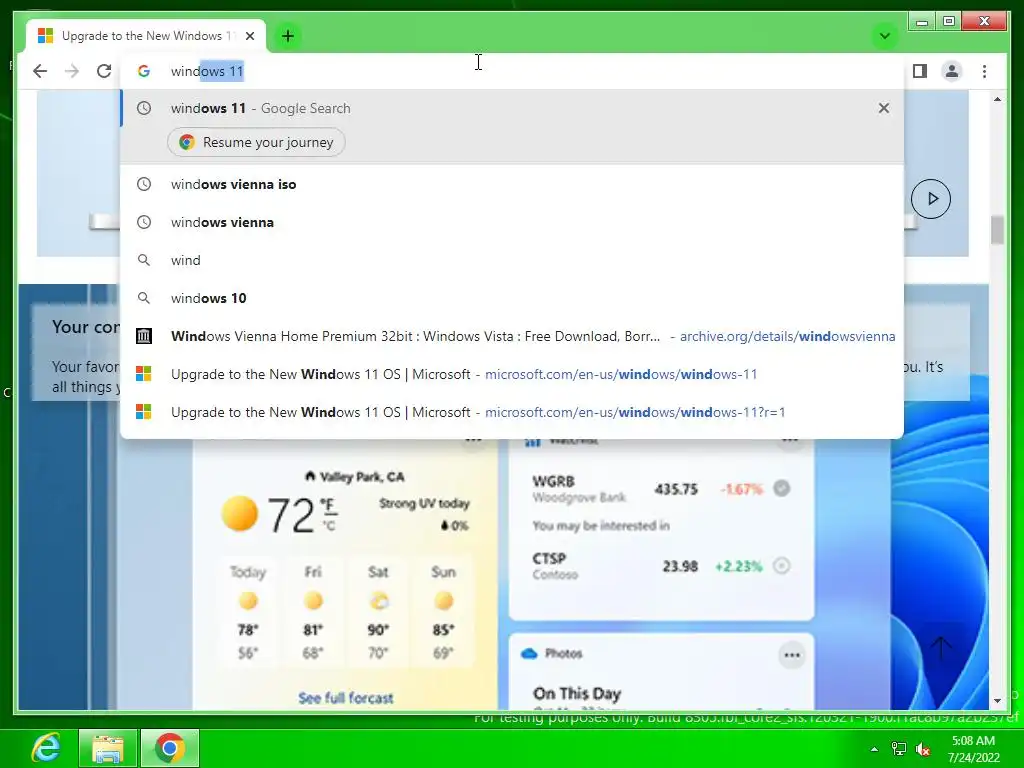The height and width of the screenshot is (768, 1024).
Task: Open the archive.org Windows Vienna Home Premium suggestion
Action: point(512,336)
